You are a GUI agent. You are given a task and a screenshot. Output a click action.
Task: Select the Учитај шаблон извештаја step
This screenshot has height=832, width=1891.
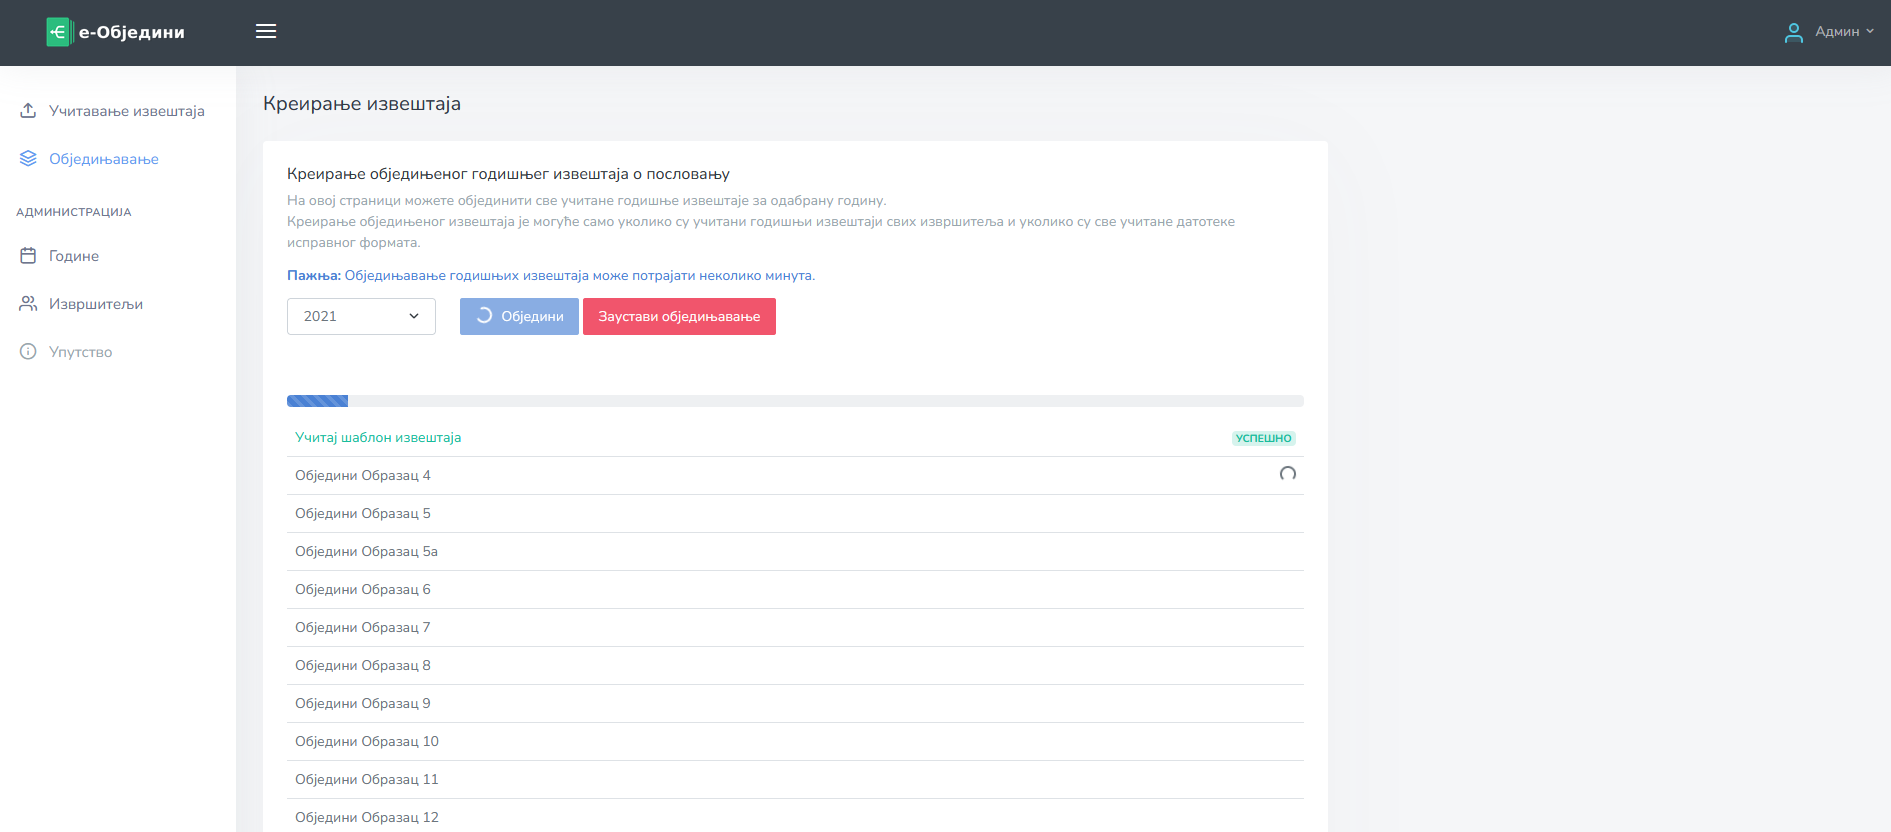378,438
